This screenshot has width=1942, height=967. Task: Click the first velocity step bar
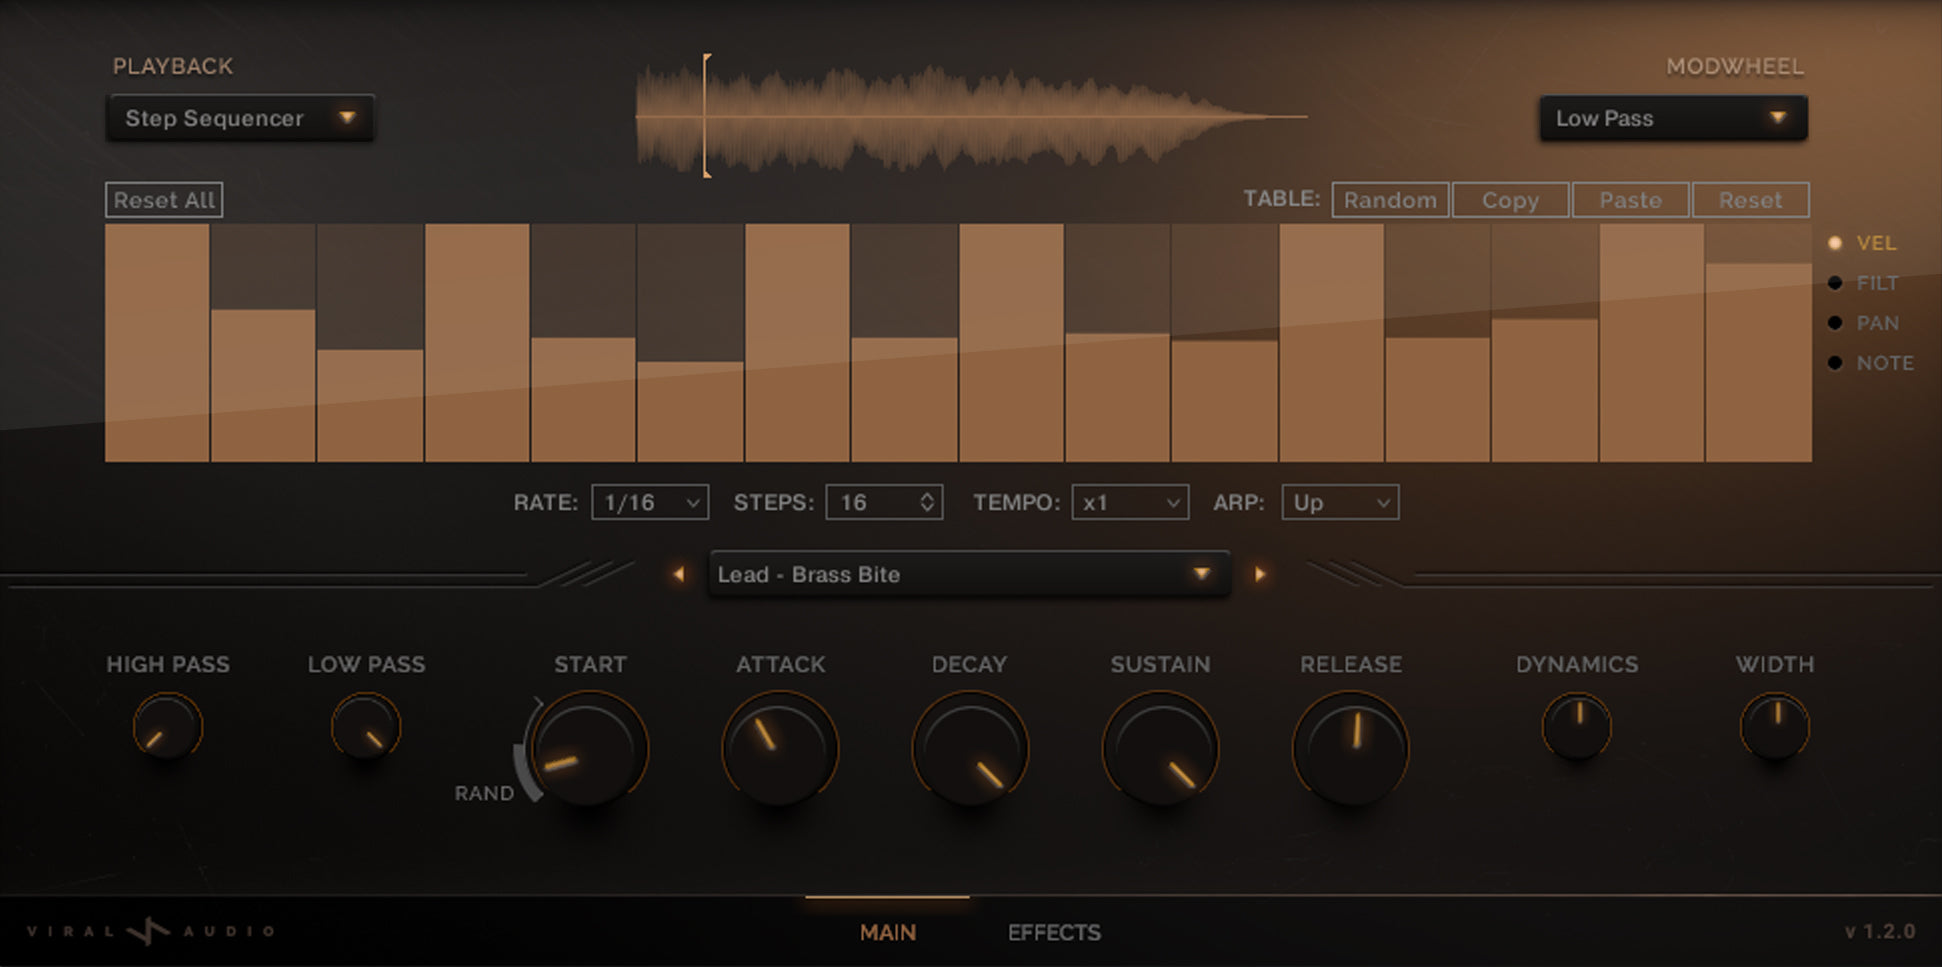157,343
